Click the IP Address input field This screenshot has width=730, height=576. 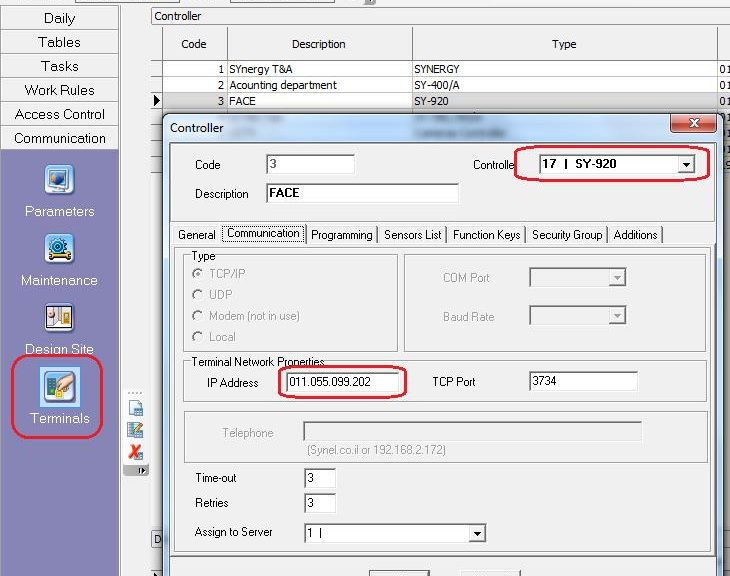pos(343,382)
